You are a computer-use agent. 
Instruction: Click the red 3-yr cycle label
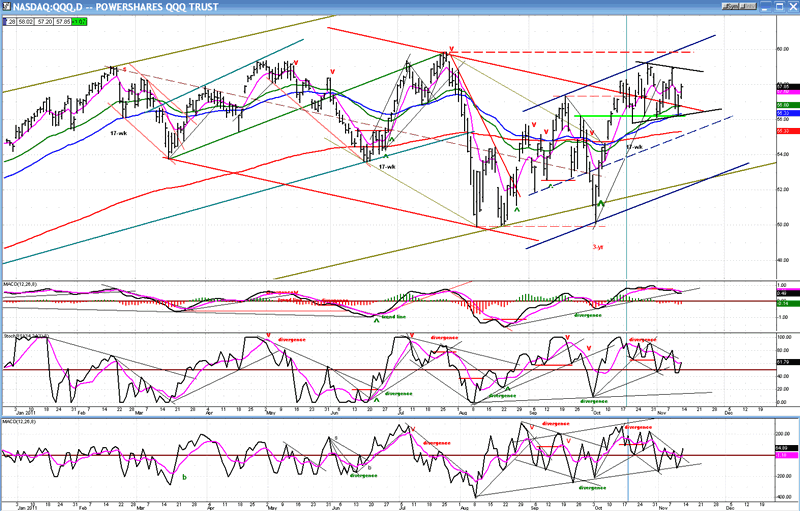pos(596,245)
